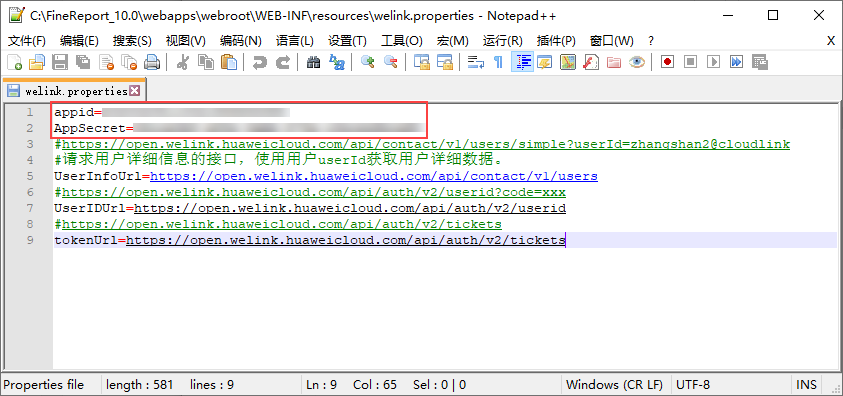Create a new file with the New icon
This screenshot has width=843, height=396.
point(15,62)
